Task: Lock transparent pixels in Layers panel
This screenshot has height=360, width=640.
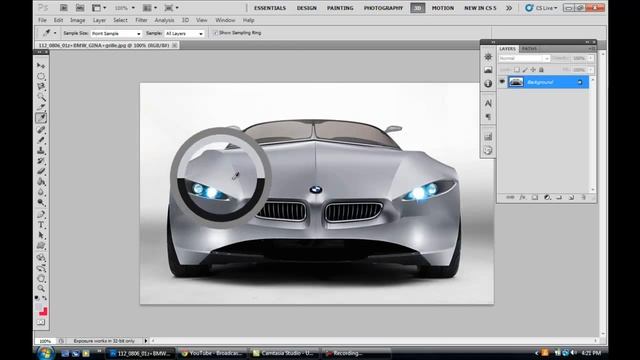Action: [x=517, y=70]
